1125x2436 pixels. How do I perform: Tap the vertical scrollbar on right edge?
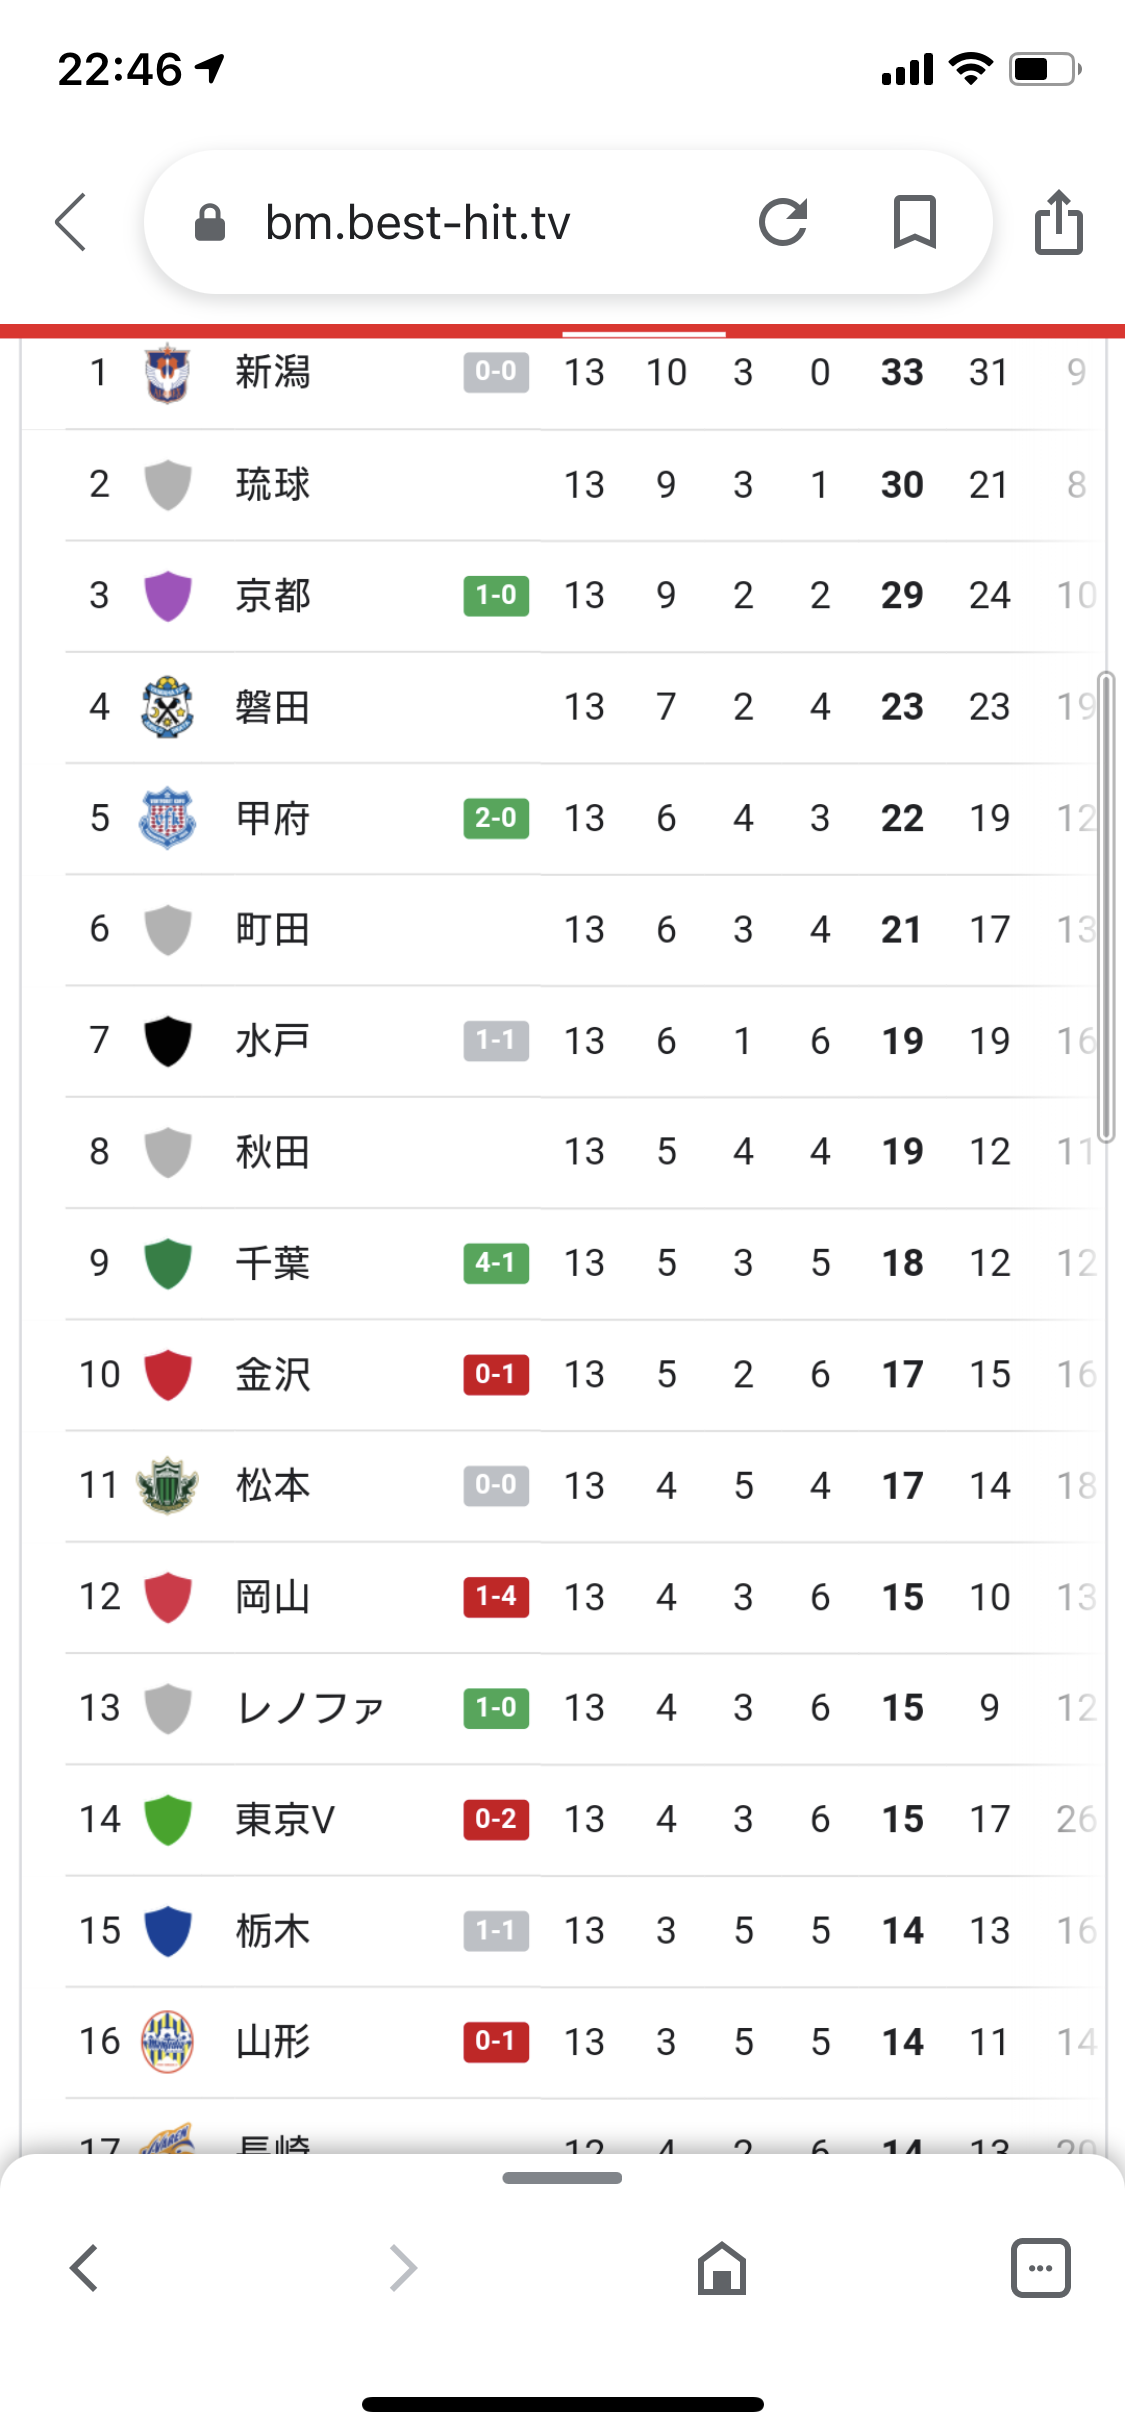point(1105,907)
